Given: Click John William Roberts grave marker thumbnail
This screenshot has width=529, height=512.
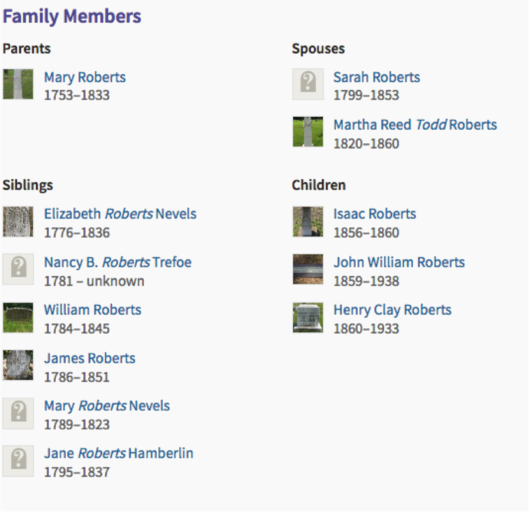Looking at the screenshot, I should point(308,269).
